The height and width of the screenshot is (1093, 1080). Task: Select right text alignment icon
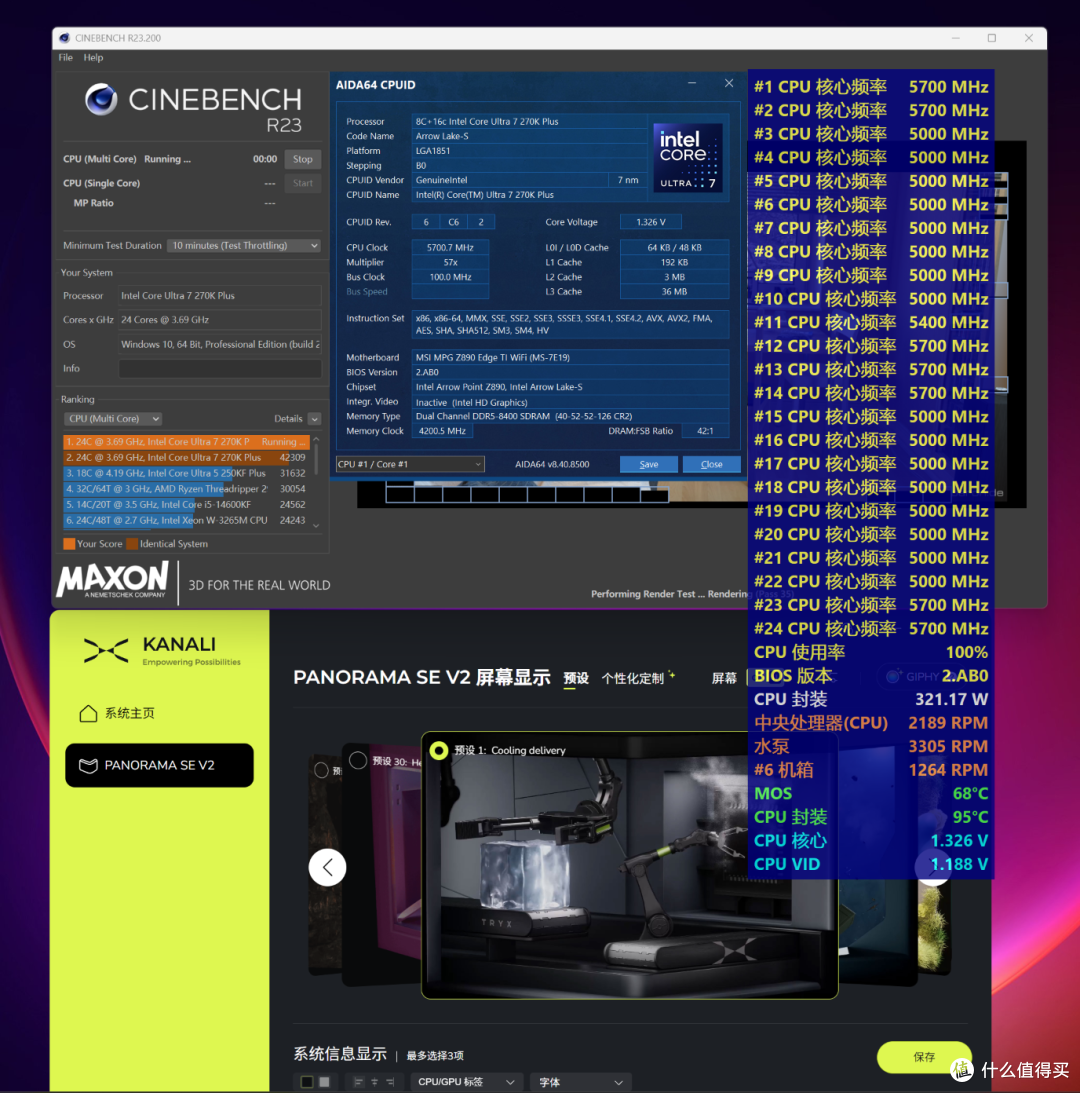click(x=390, y=1082)
